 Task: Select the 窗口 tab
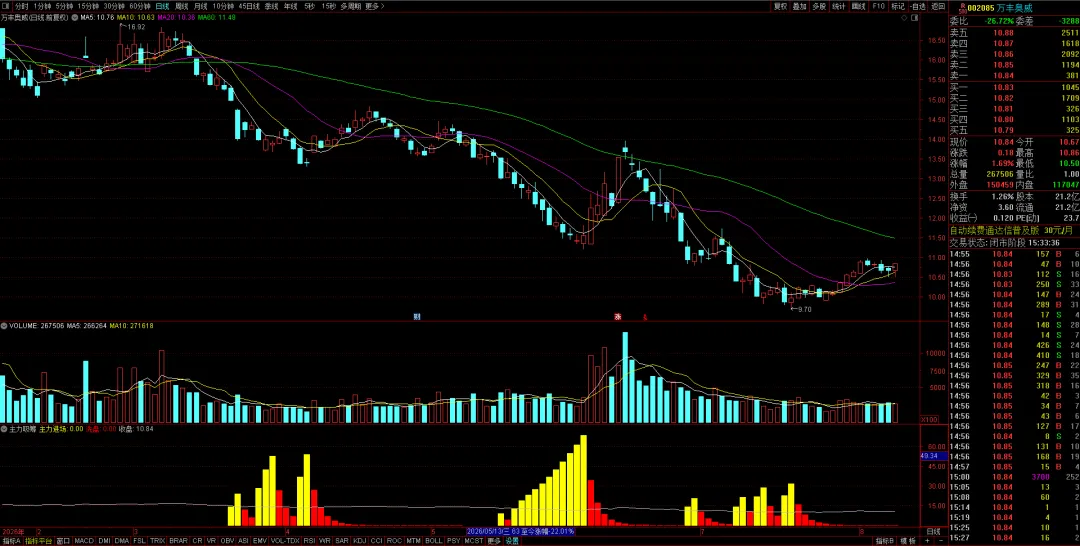63,541
